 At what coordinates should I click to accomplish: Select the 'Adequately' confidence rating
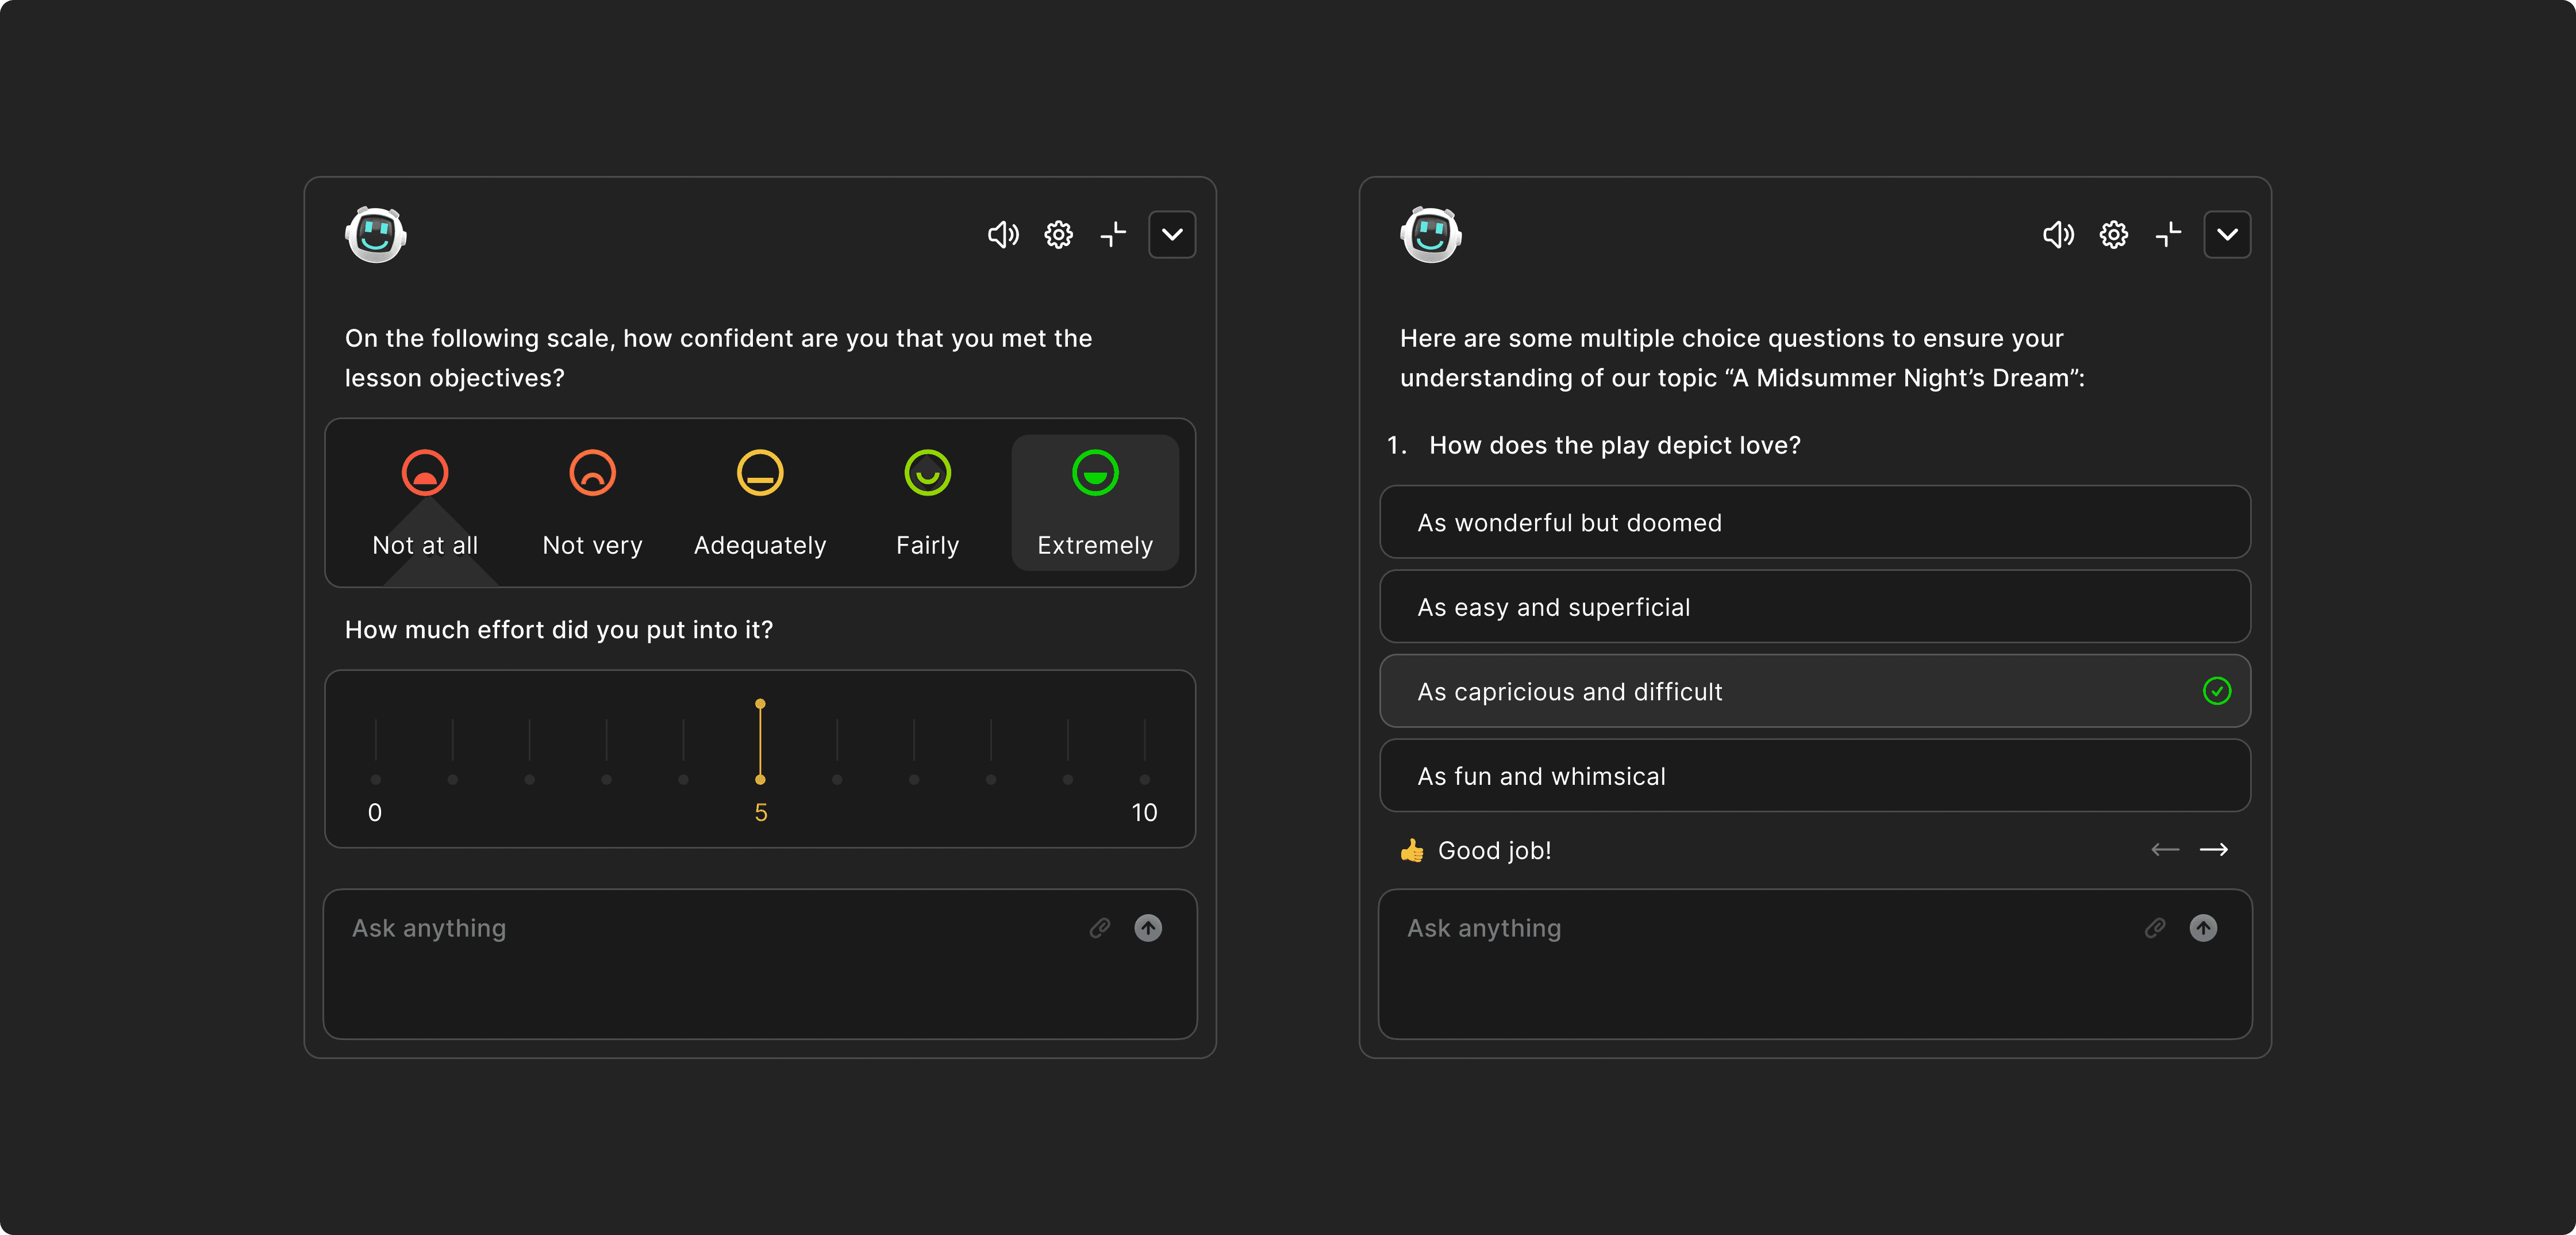pyautogui.click(x=760, y=503)
